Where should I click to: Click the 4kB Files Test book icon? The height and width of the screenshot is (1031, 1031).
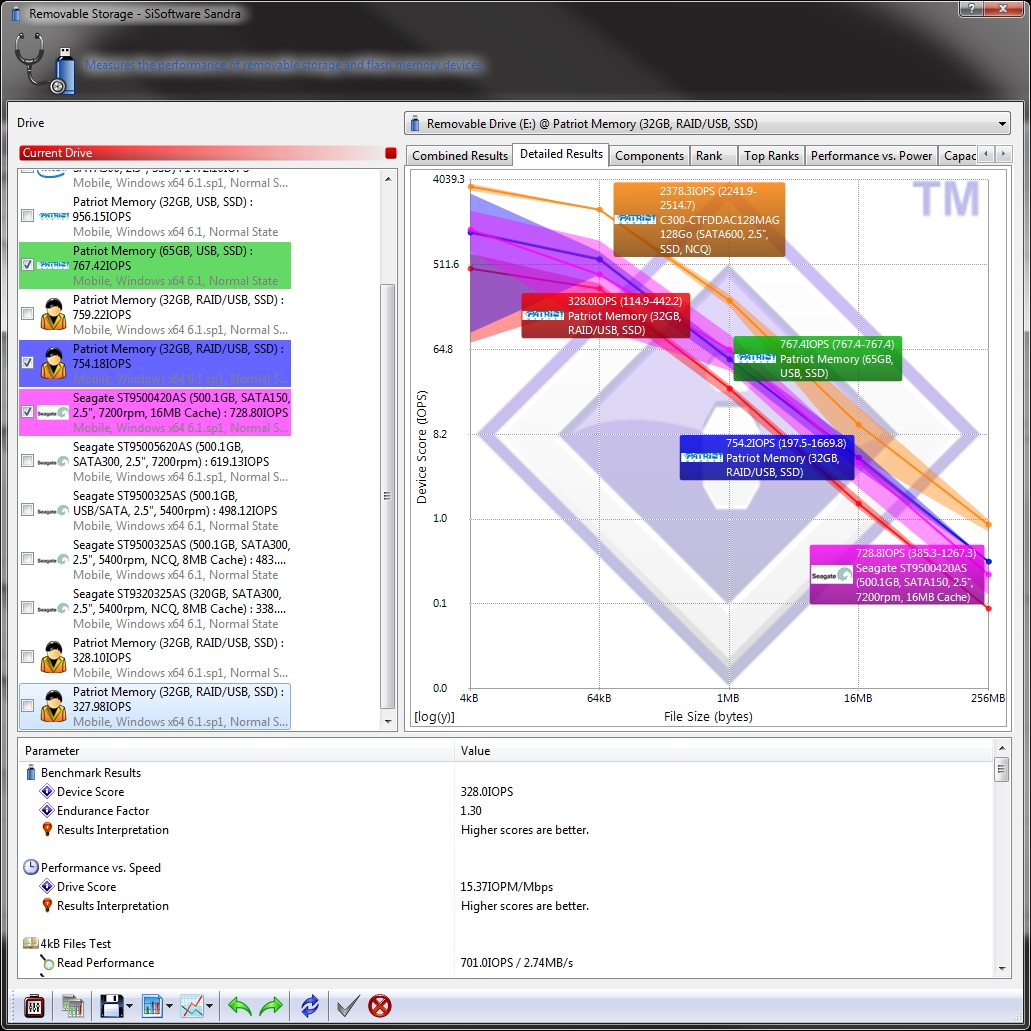30,944
